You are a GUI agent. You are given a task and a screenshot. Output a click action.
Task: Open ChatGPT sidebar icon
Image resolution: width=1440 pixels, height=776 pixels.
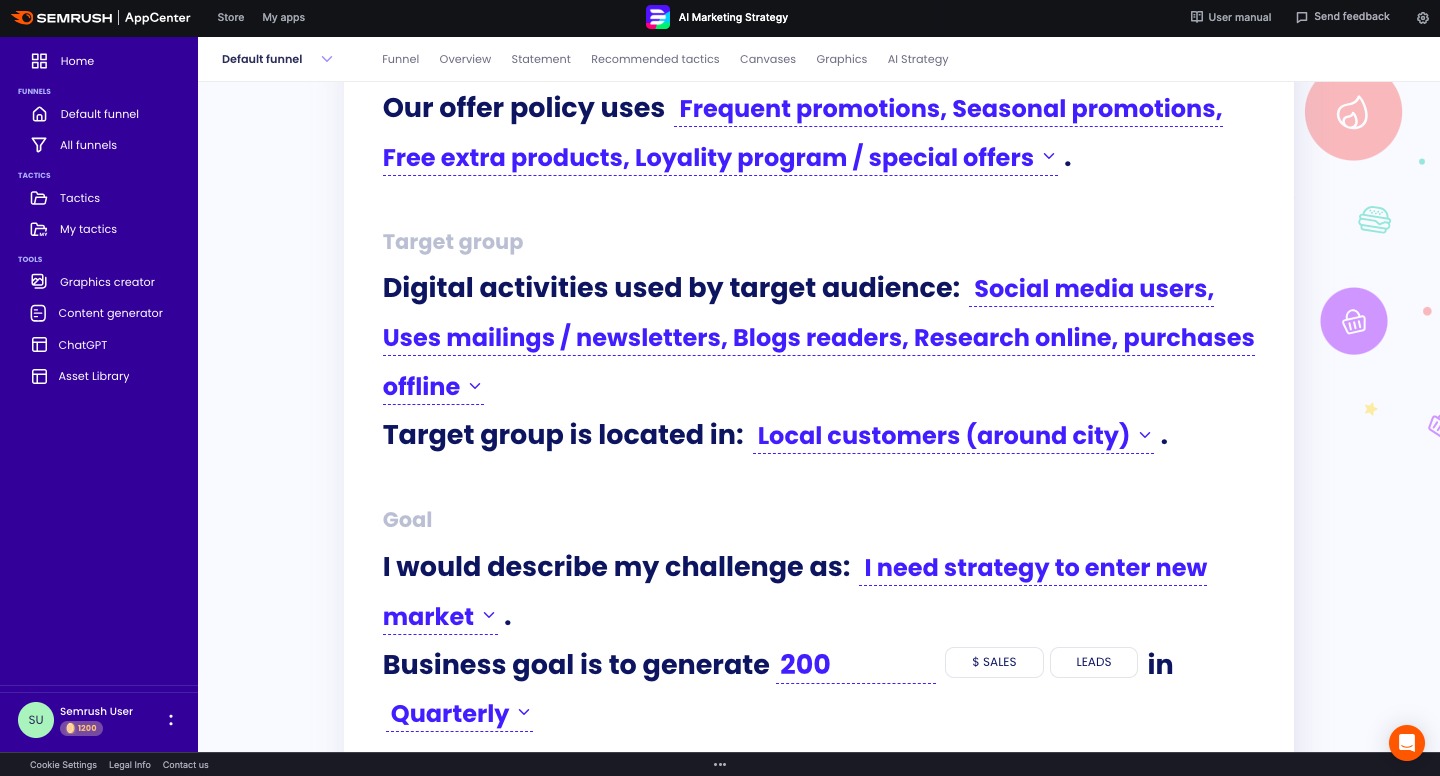pos(39,345)
